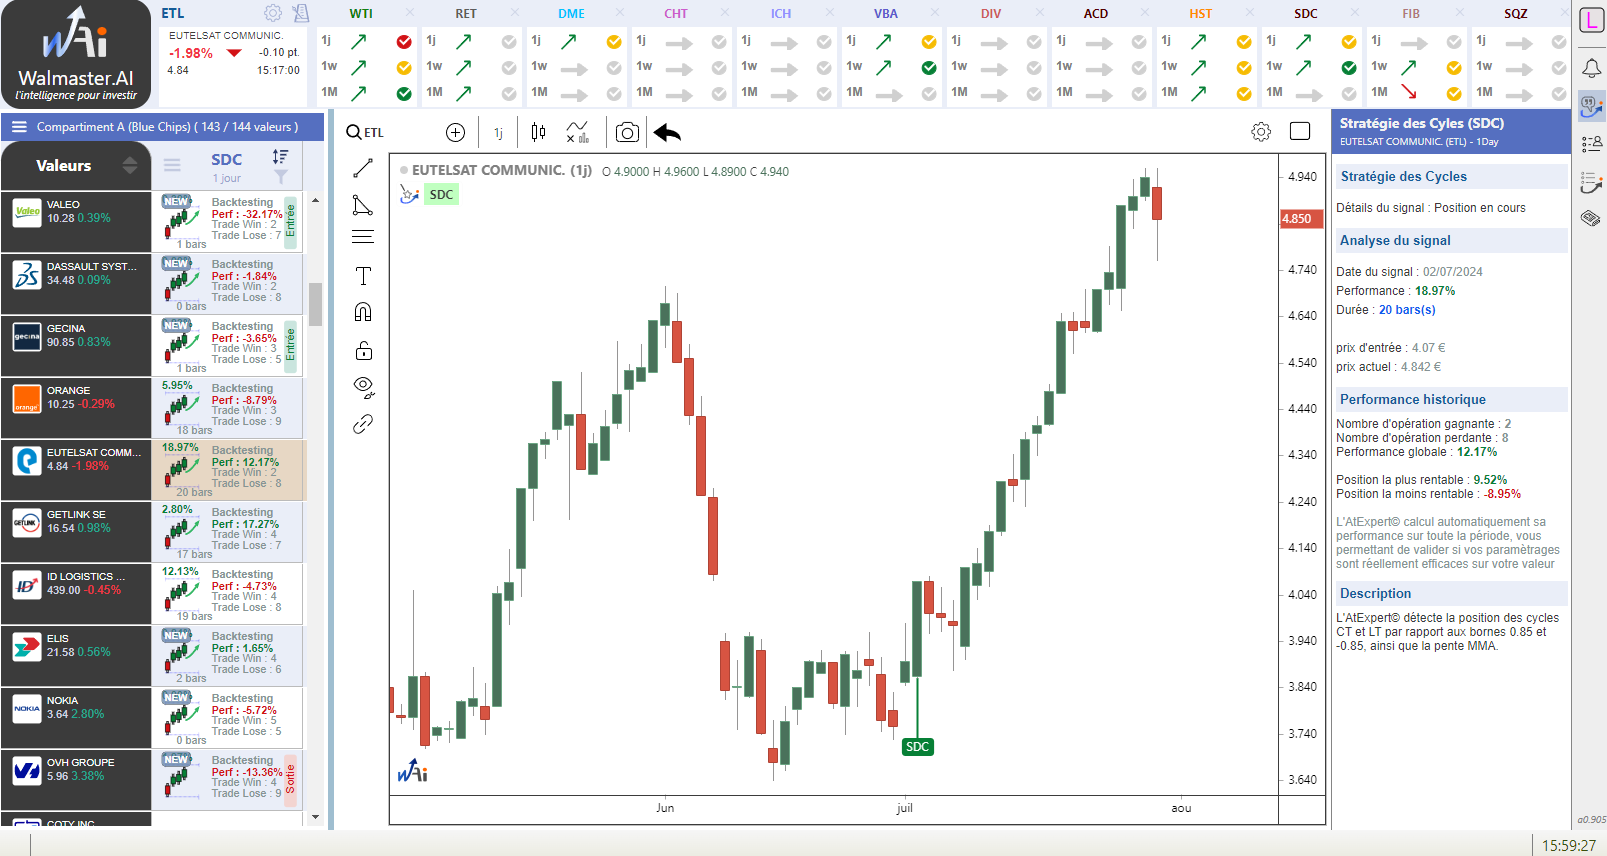Expand the Analyse du signal section
Screen dimensions: 1607x856
point(1451,240)
